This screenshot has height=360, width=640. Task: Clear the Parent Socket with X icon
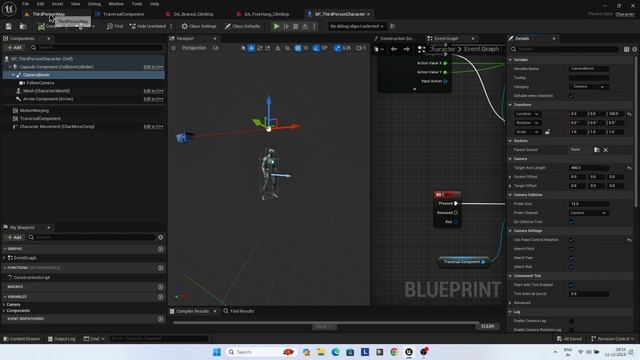pyautogui.click(x=606, y=150)
